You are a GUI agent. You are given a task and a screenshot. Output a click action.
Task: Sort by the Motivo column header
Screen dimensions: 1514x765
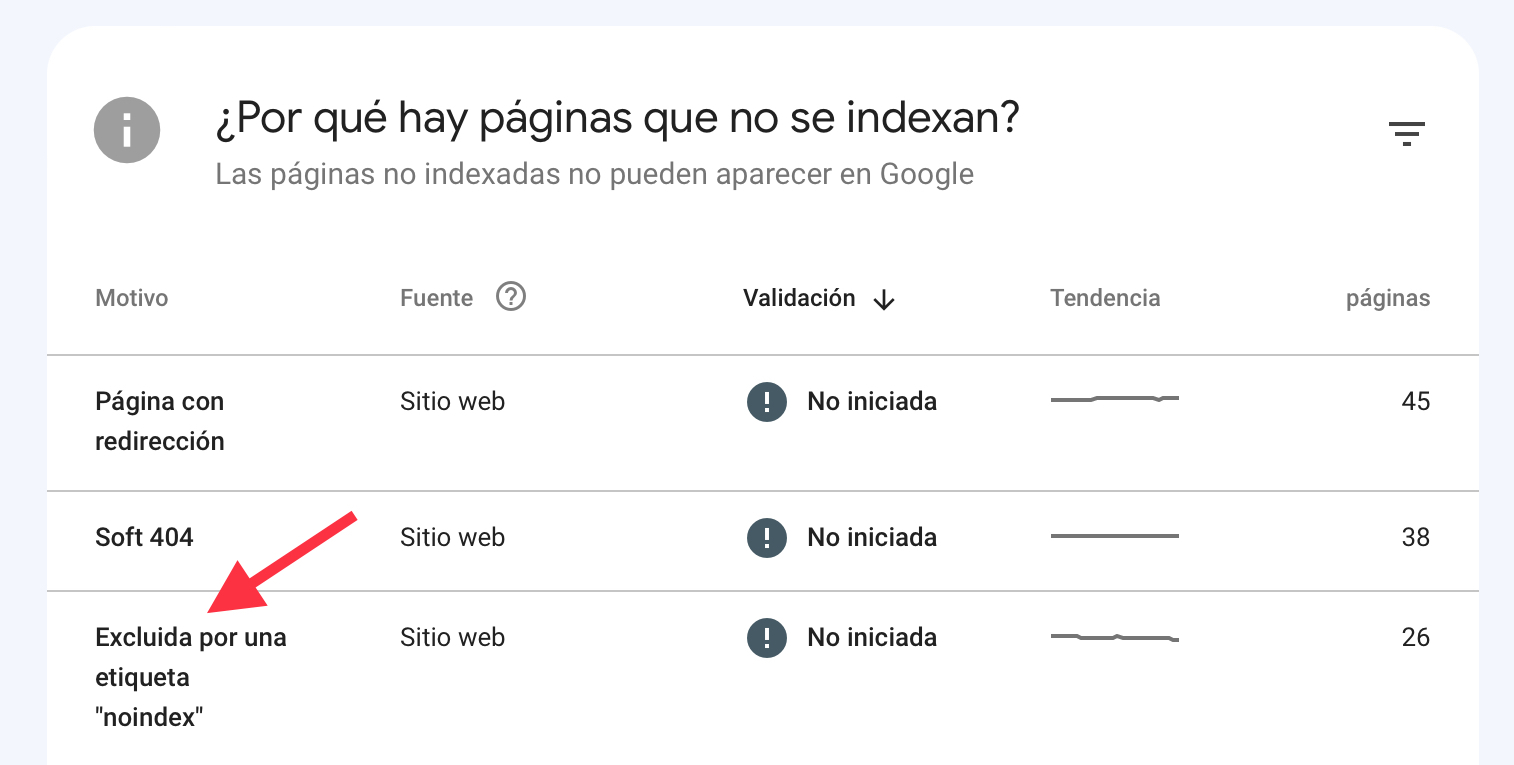coord(131,297)
